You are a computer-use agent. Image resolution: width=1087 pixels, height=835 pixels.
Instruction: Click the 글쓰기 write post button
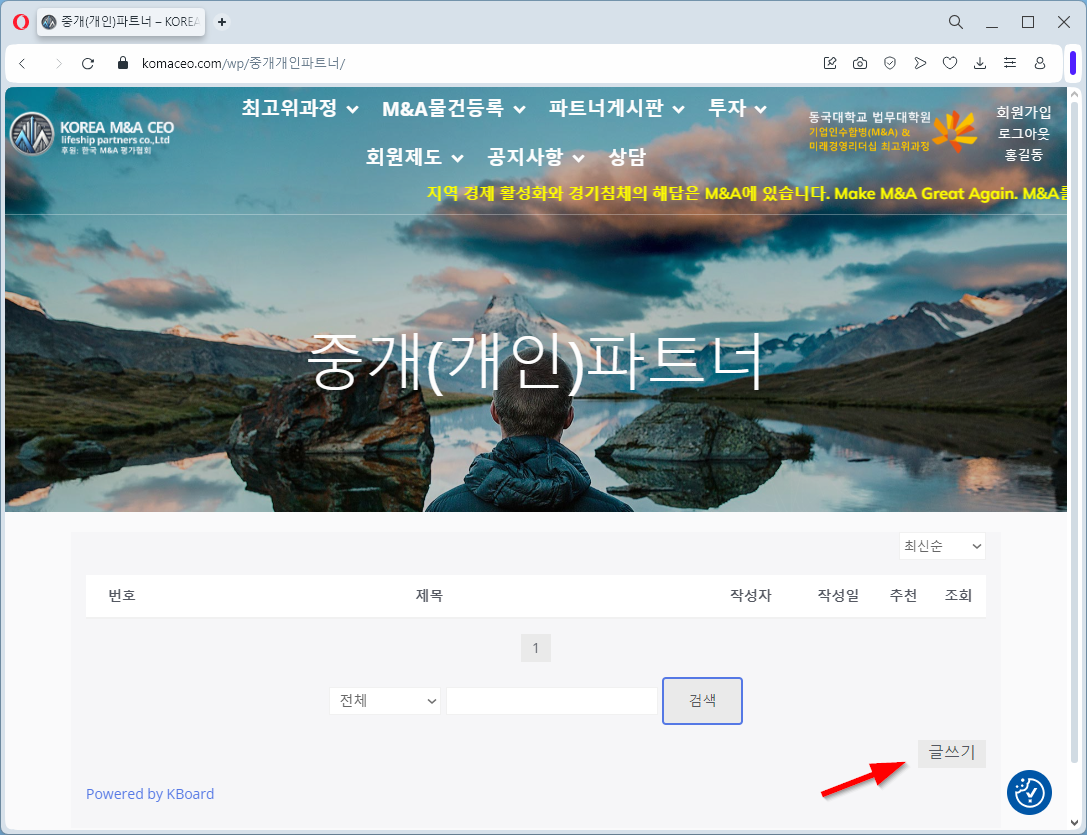click(x=951, y=753)
